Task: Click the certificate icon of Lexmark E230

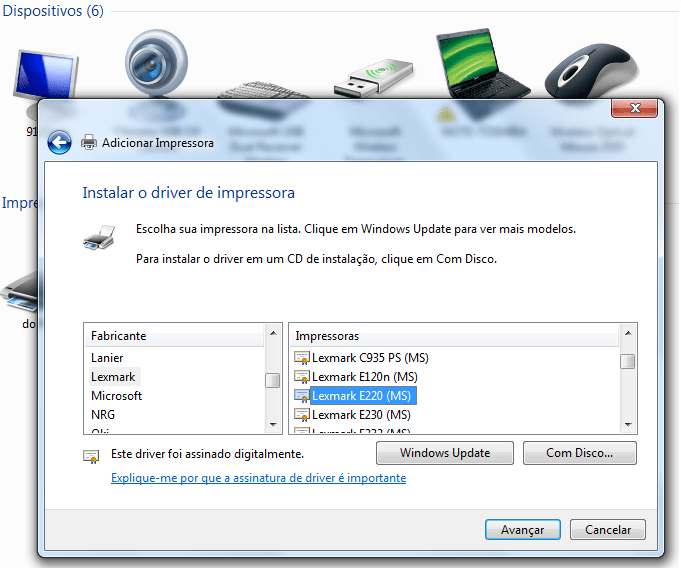Action: click(x=302, y=415)
